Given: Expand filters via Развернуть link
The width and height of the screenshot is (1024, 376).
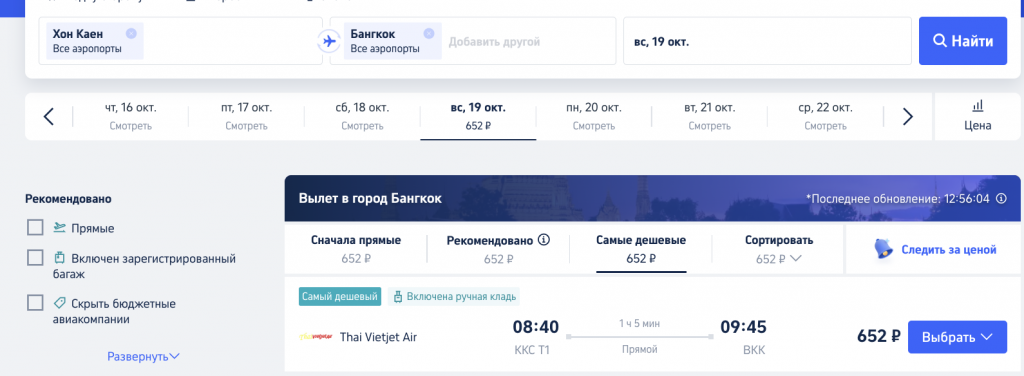Looking at the screenshot, I should [143, 356].
